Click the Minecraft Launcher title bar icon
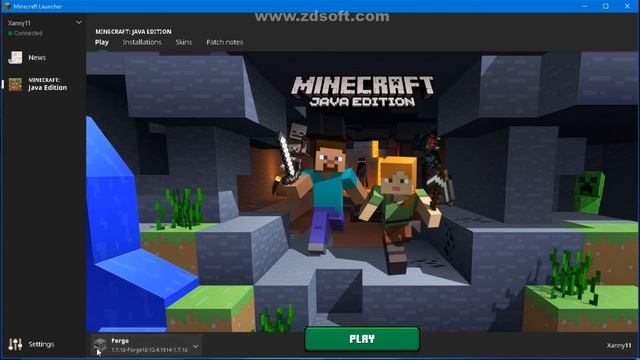The width and height of the screenshot is (640, 360). pos(7,6)
